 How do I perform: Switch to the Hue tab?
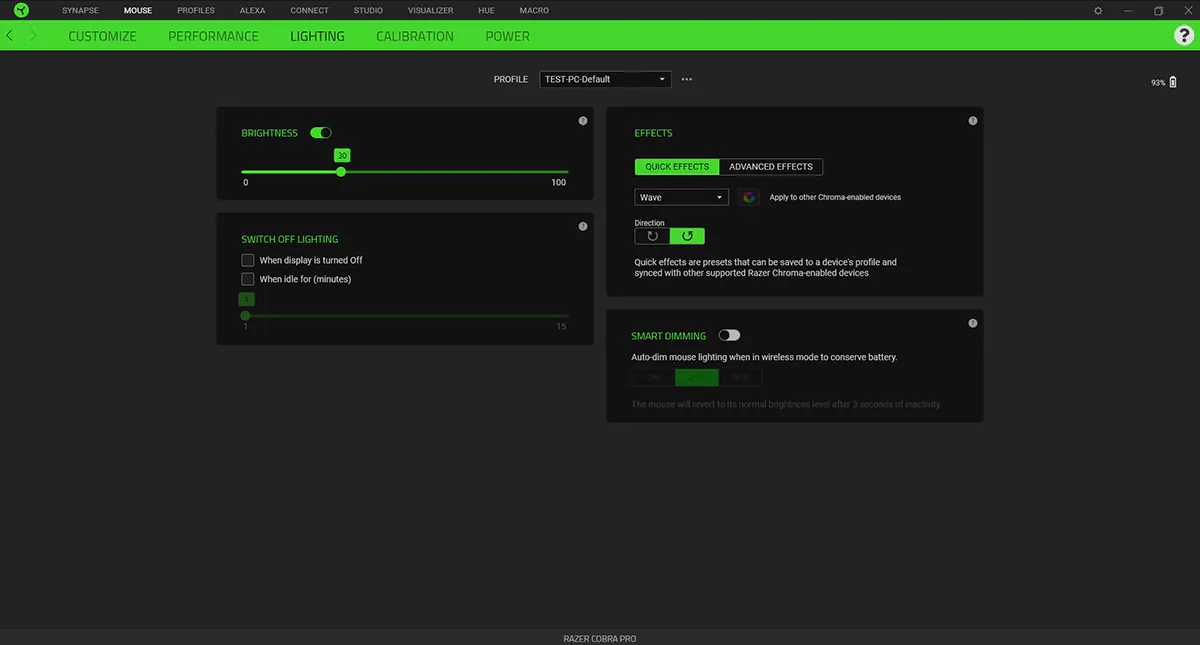point(486,10)
